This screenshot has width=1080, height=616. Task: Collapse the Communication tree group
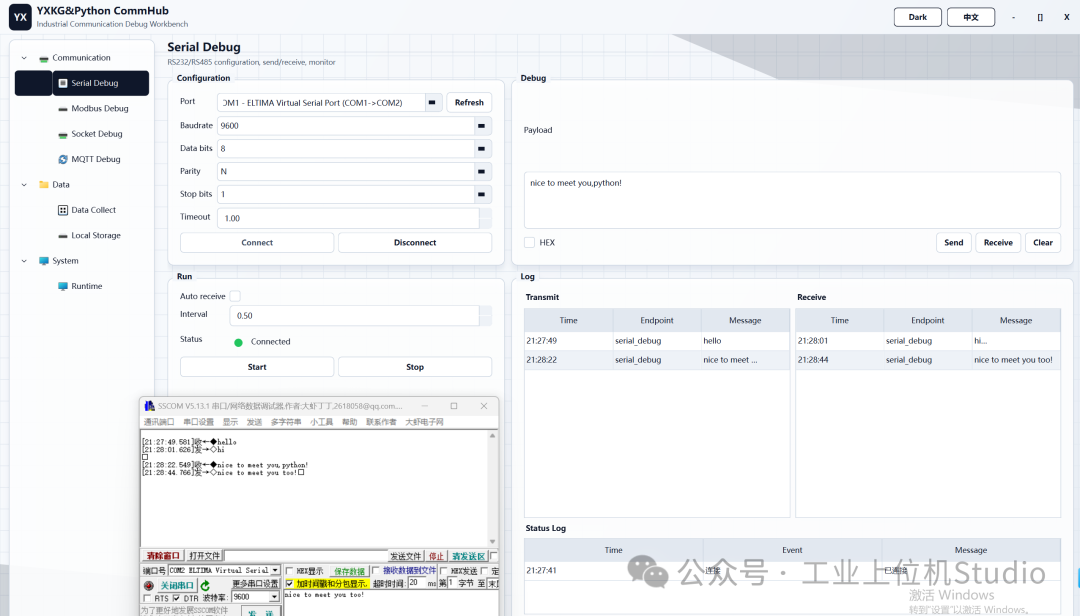coord(24,58)
